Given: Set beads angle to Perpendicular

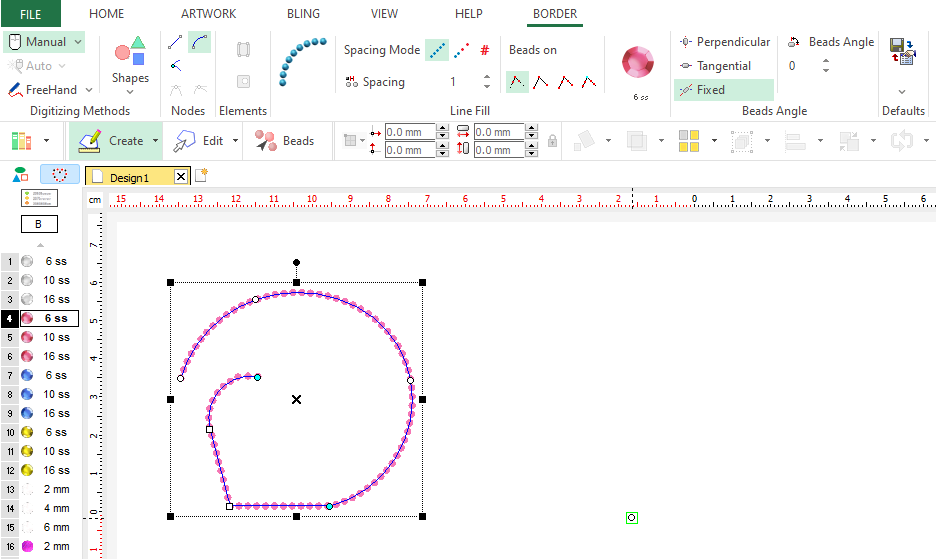Looking at the screenshot, I should pyautogui.click(x=724, y=42).
